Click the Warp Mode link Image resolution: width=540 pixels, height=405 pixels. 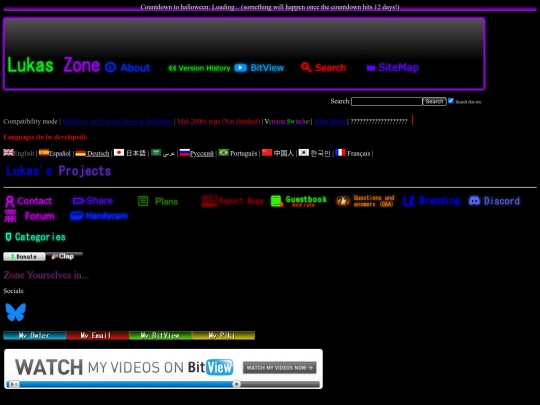330,121
